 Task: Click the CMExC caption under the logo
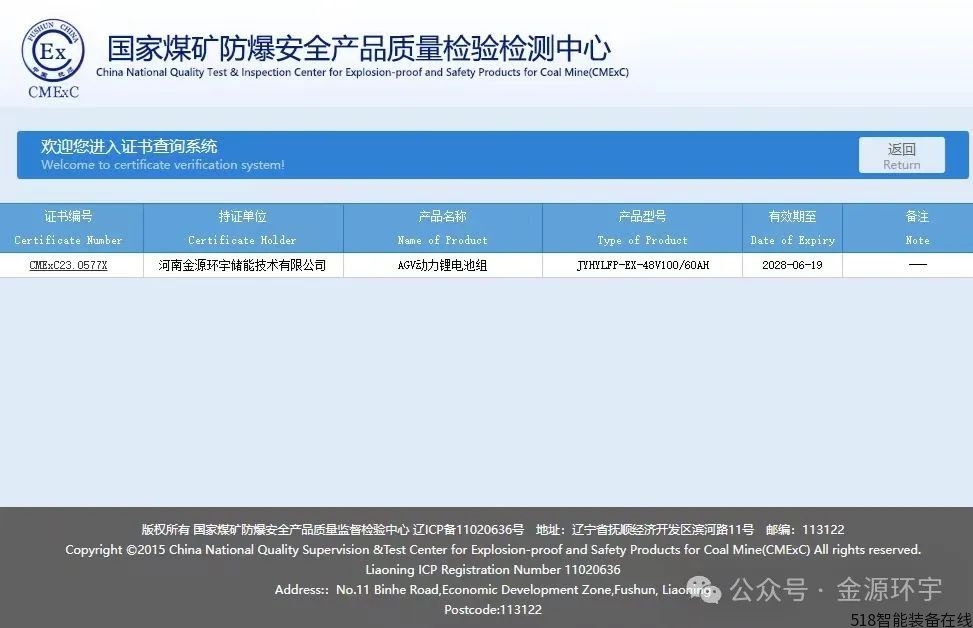pos(53,92)
